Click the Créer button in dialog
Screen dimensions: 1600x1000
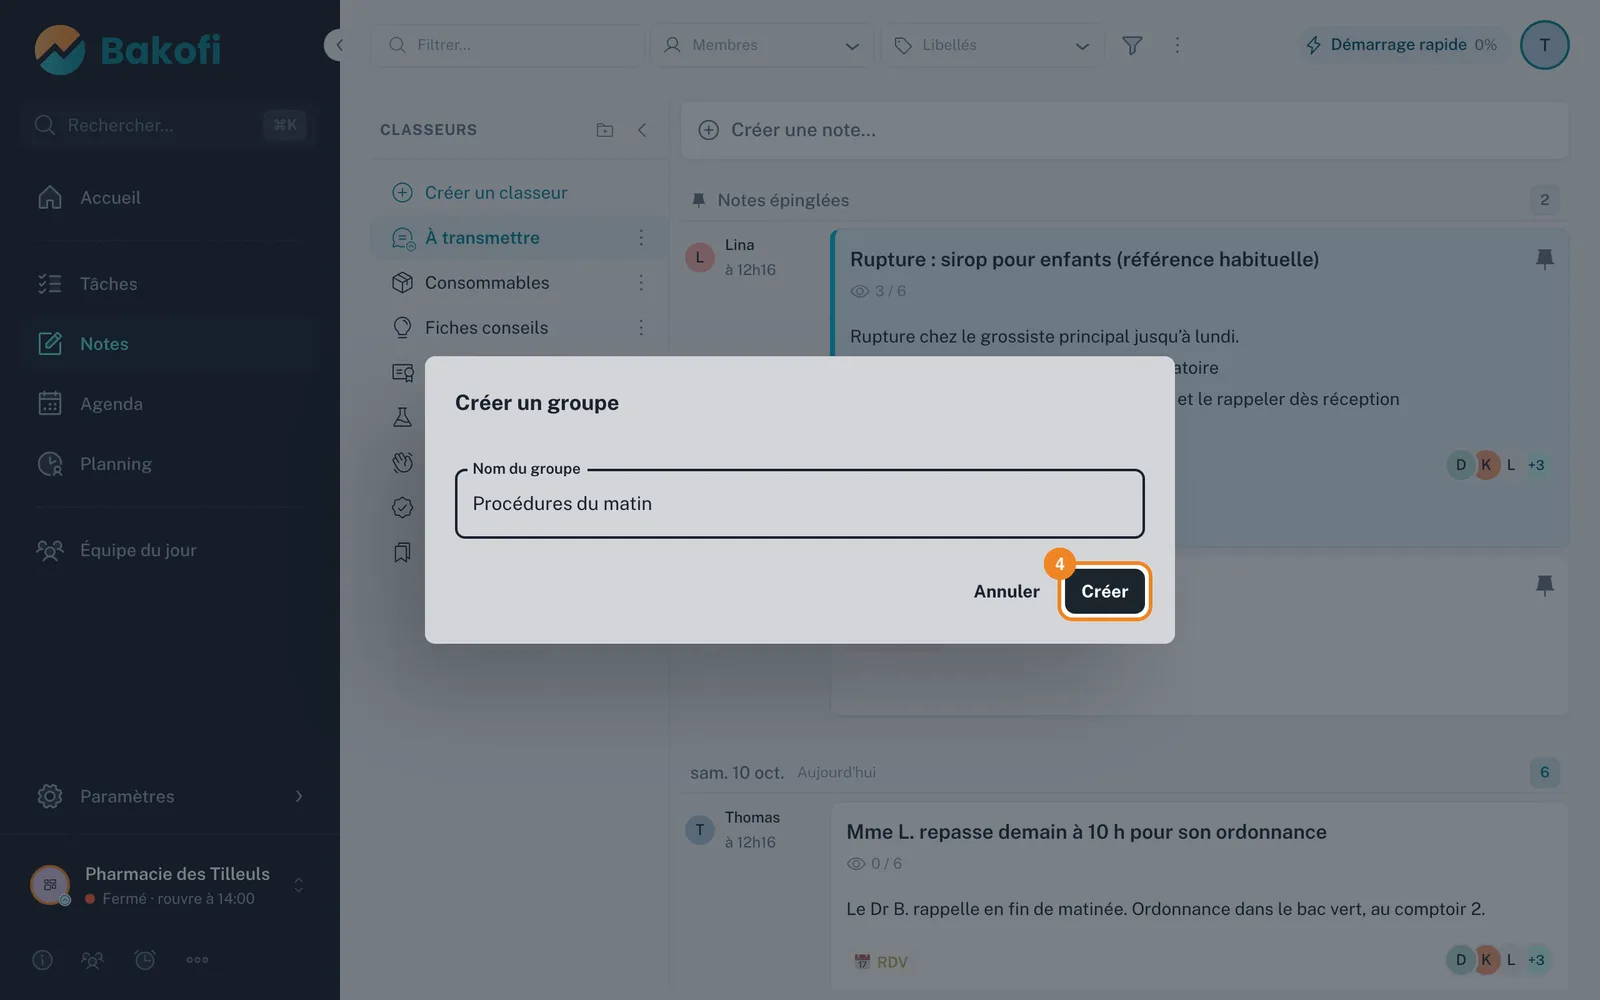[x=1104, y=591]
